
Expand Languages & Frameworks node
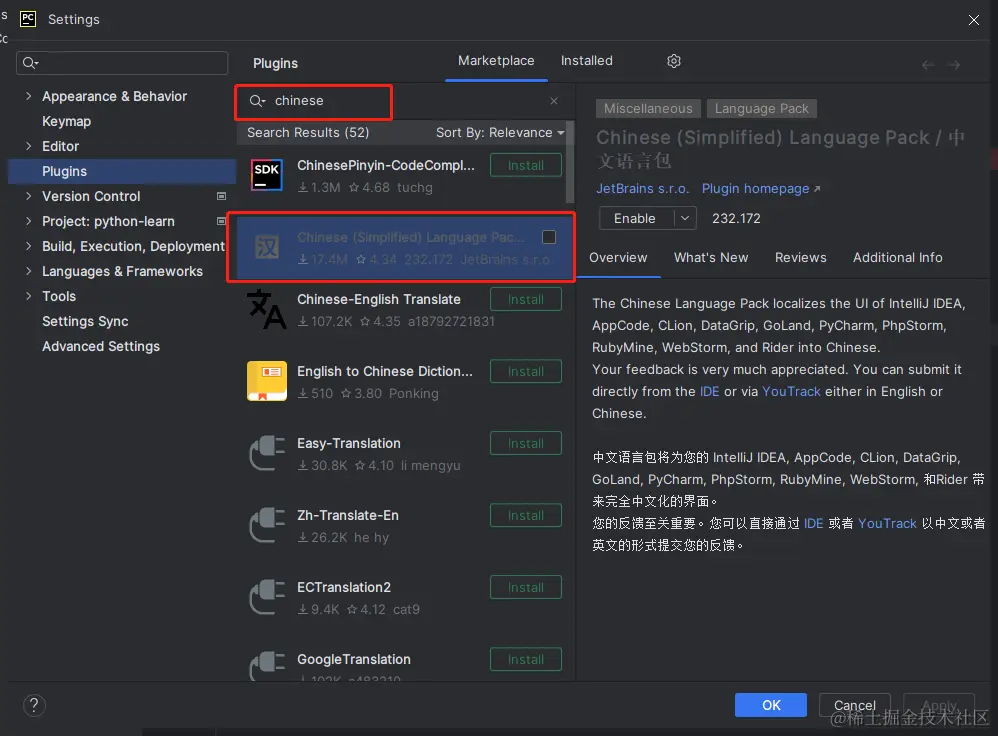pos(28,271)
